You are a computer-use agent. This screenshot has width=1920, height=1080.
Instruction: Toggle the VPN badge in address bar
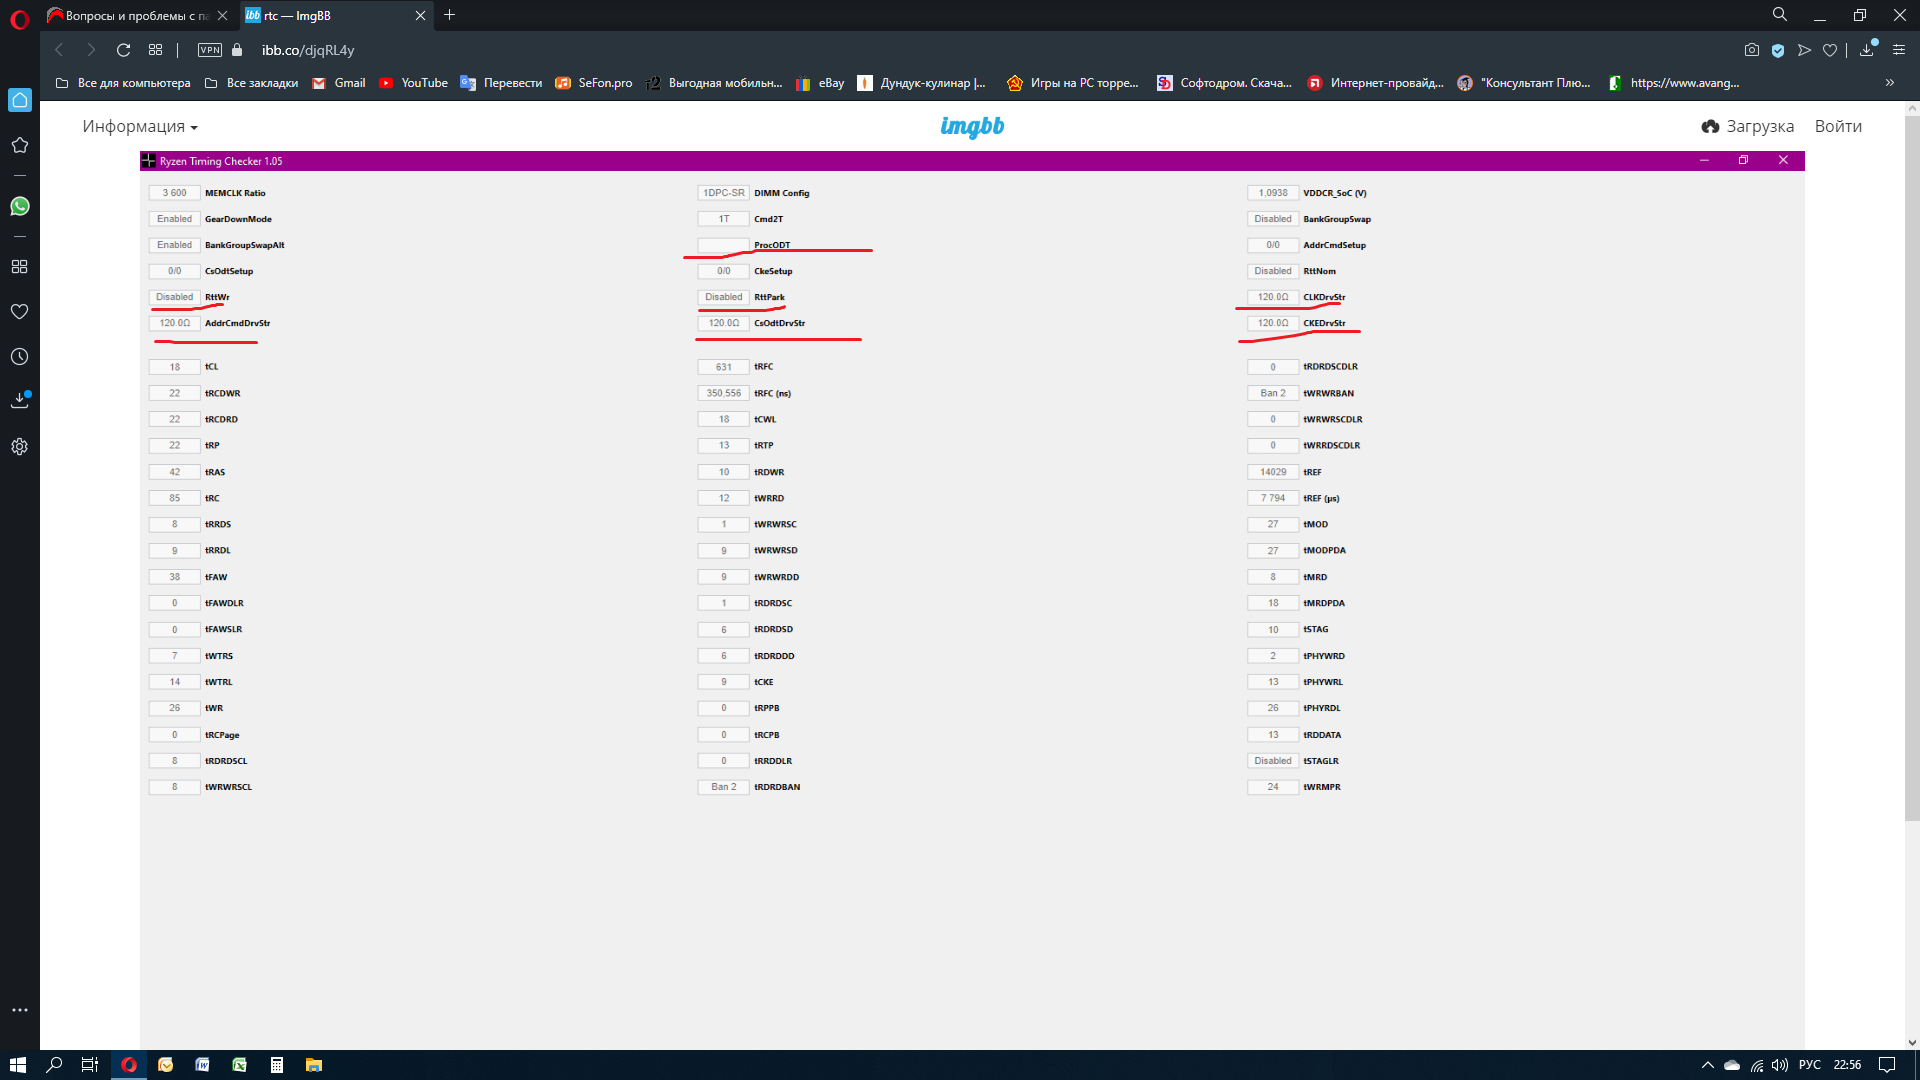tap(210, 50)
